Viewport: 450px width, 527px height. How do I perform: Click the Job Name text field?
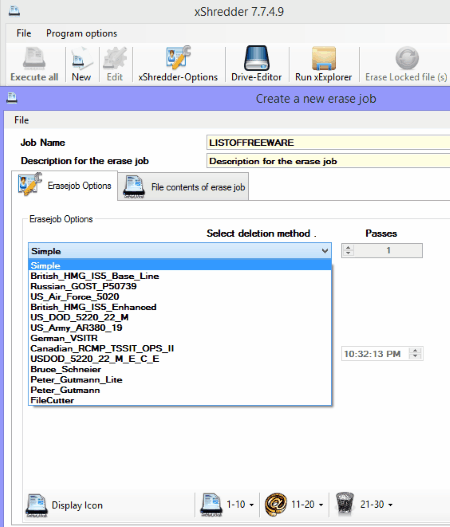pos(328,143)
